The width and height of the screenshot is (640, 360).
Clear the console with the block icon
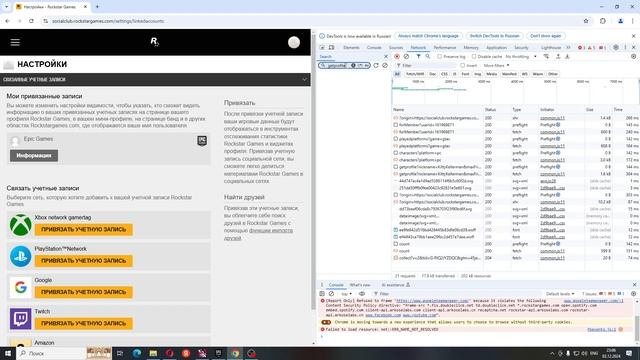(x=331, y=293)
